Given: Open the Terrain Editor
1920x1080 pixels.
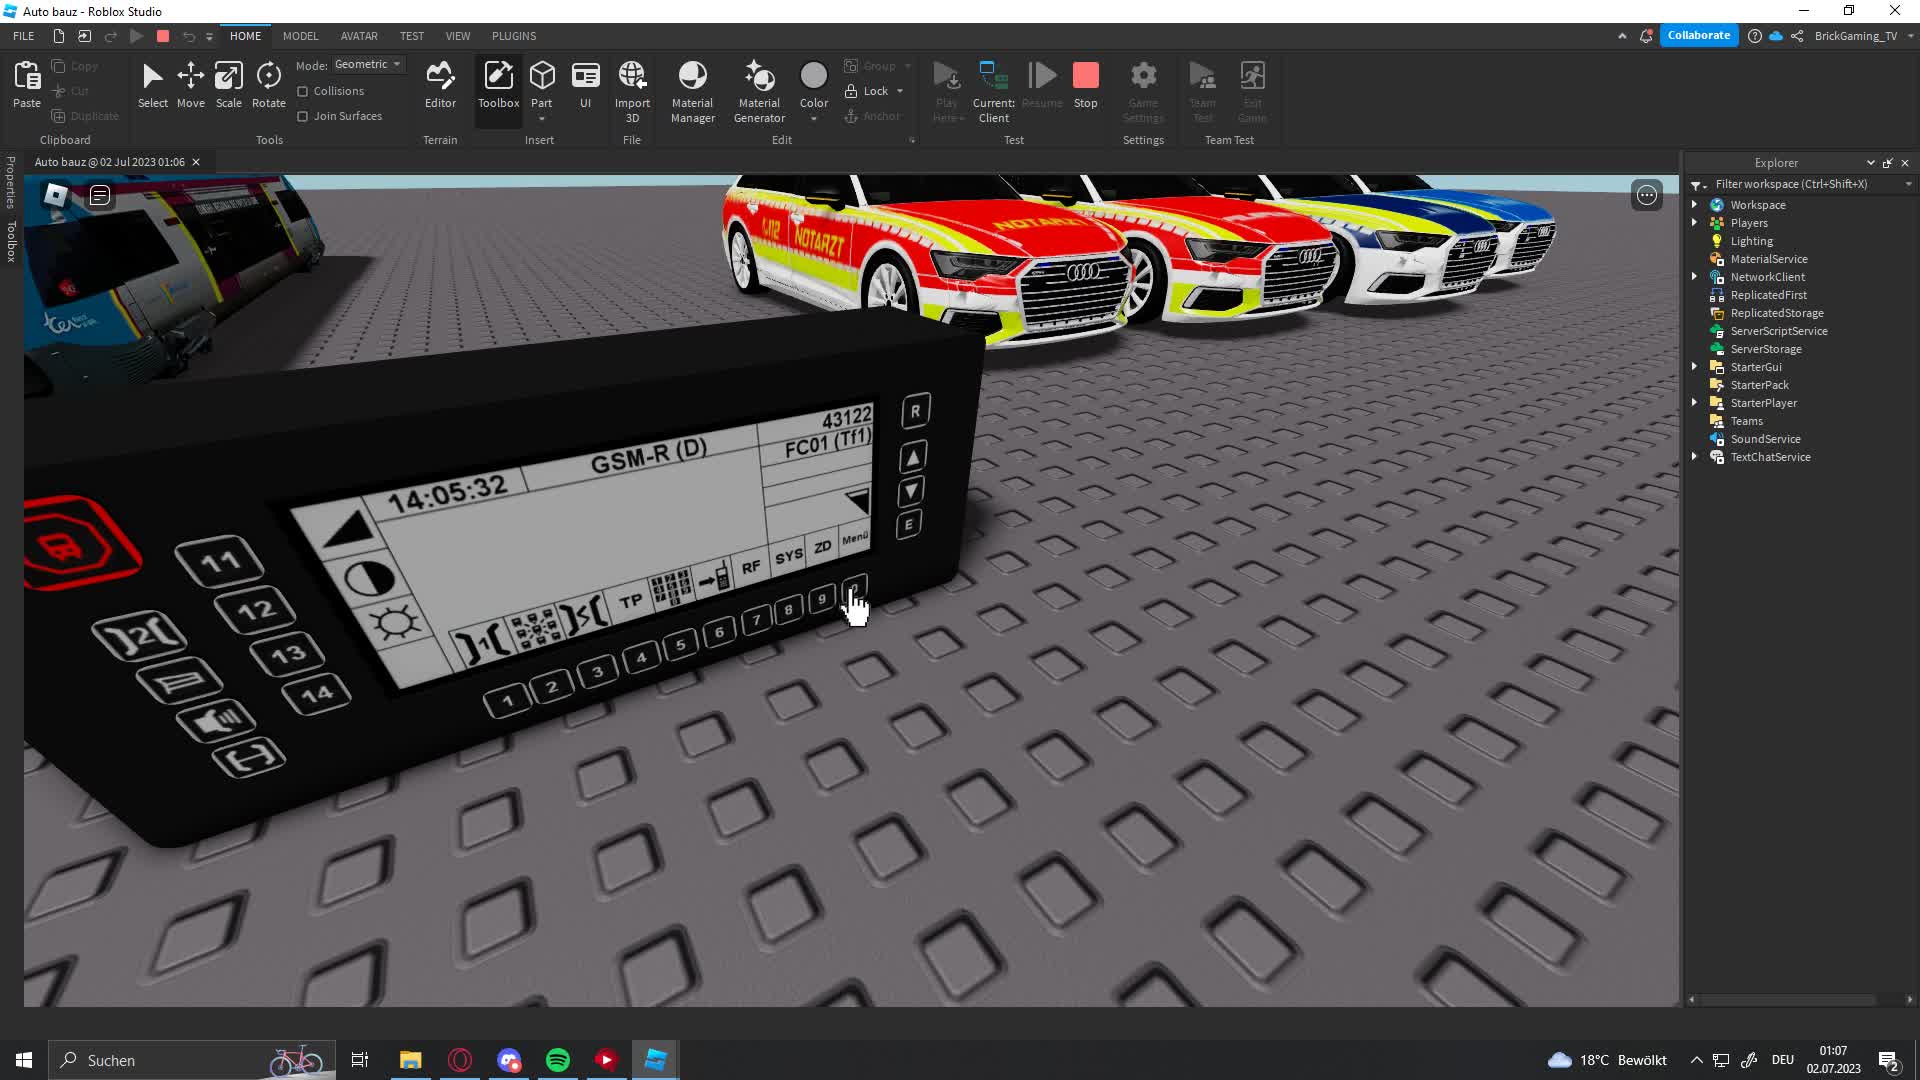Looking at the screenshot, I should click(440, 85).
